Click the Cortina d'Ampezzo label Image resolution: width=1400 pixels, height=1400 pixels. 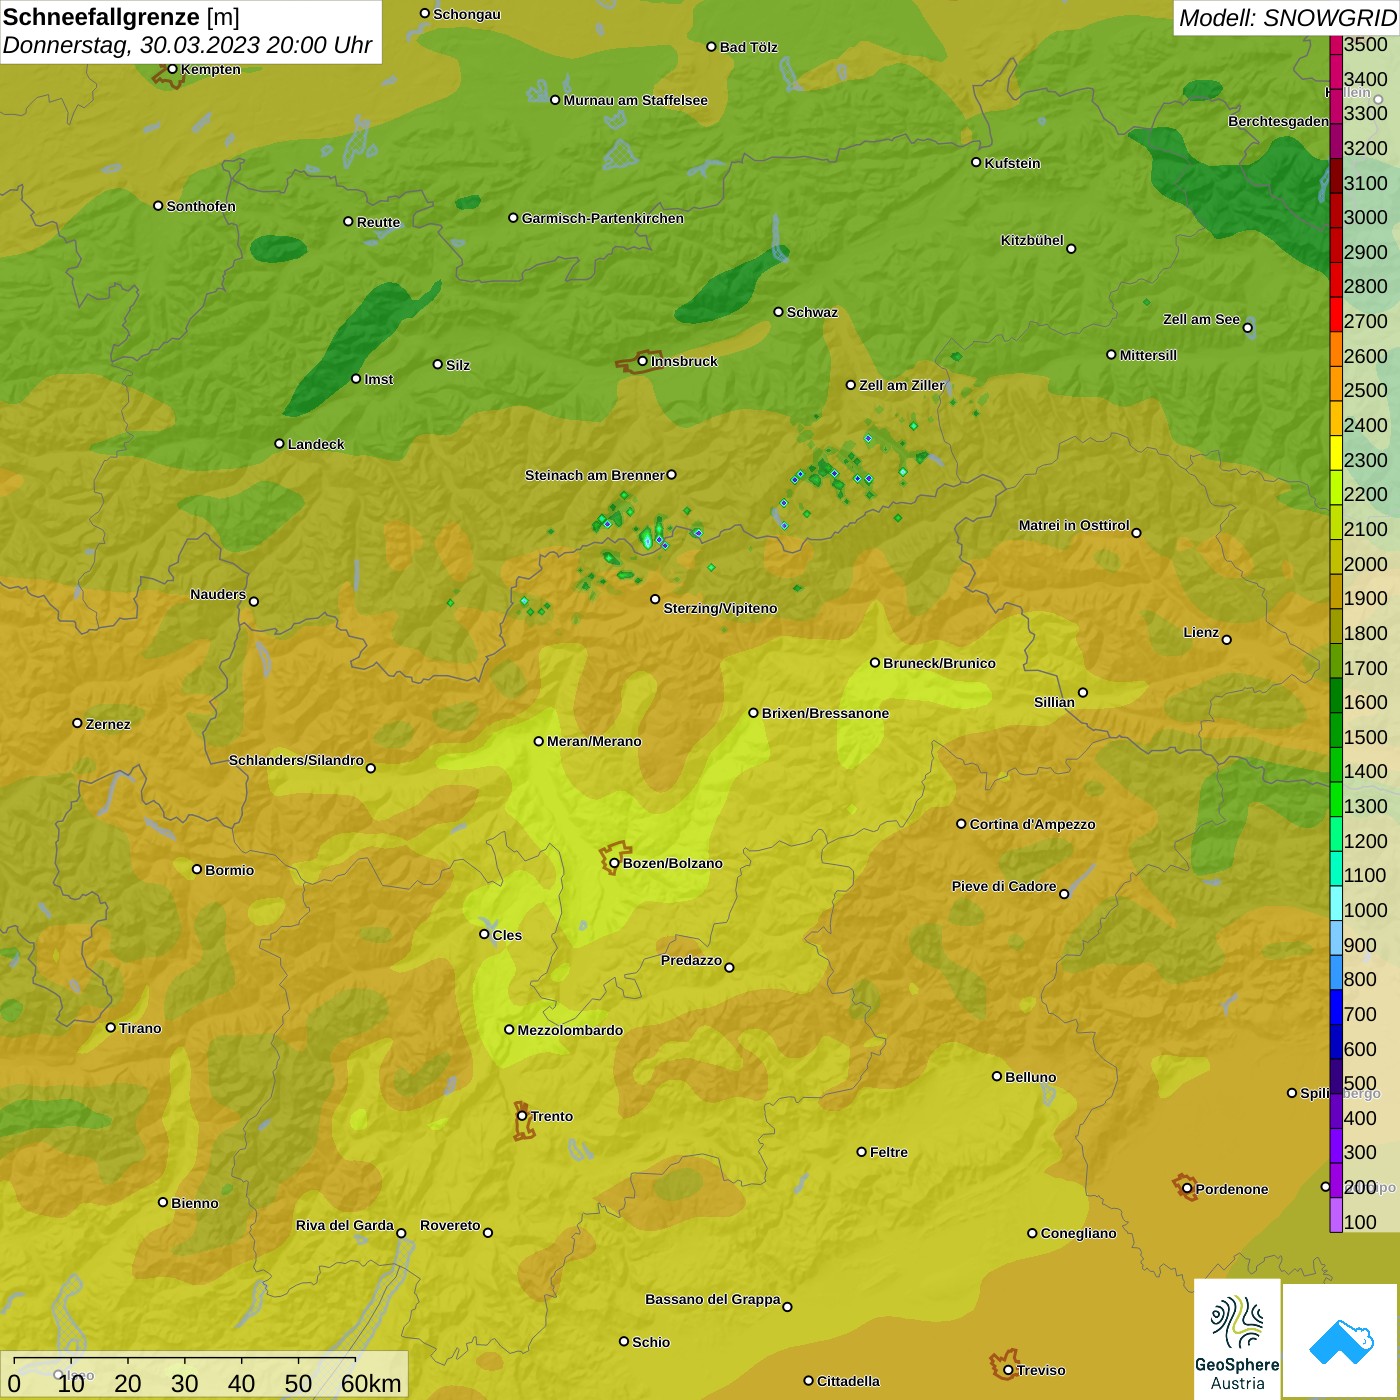(x=1032, y=824)
